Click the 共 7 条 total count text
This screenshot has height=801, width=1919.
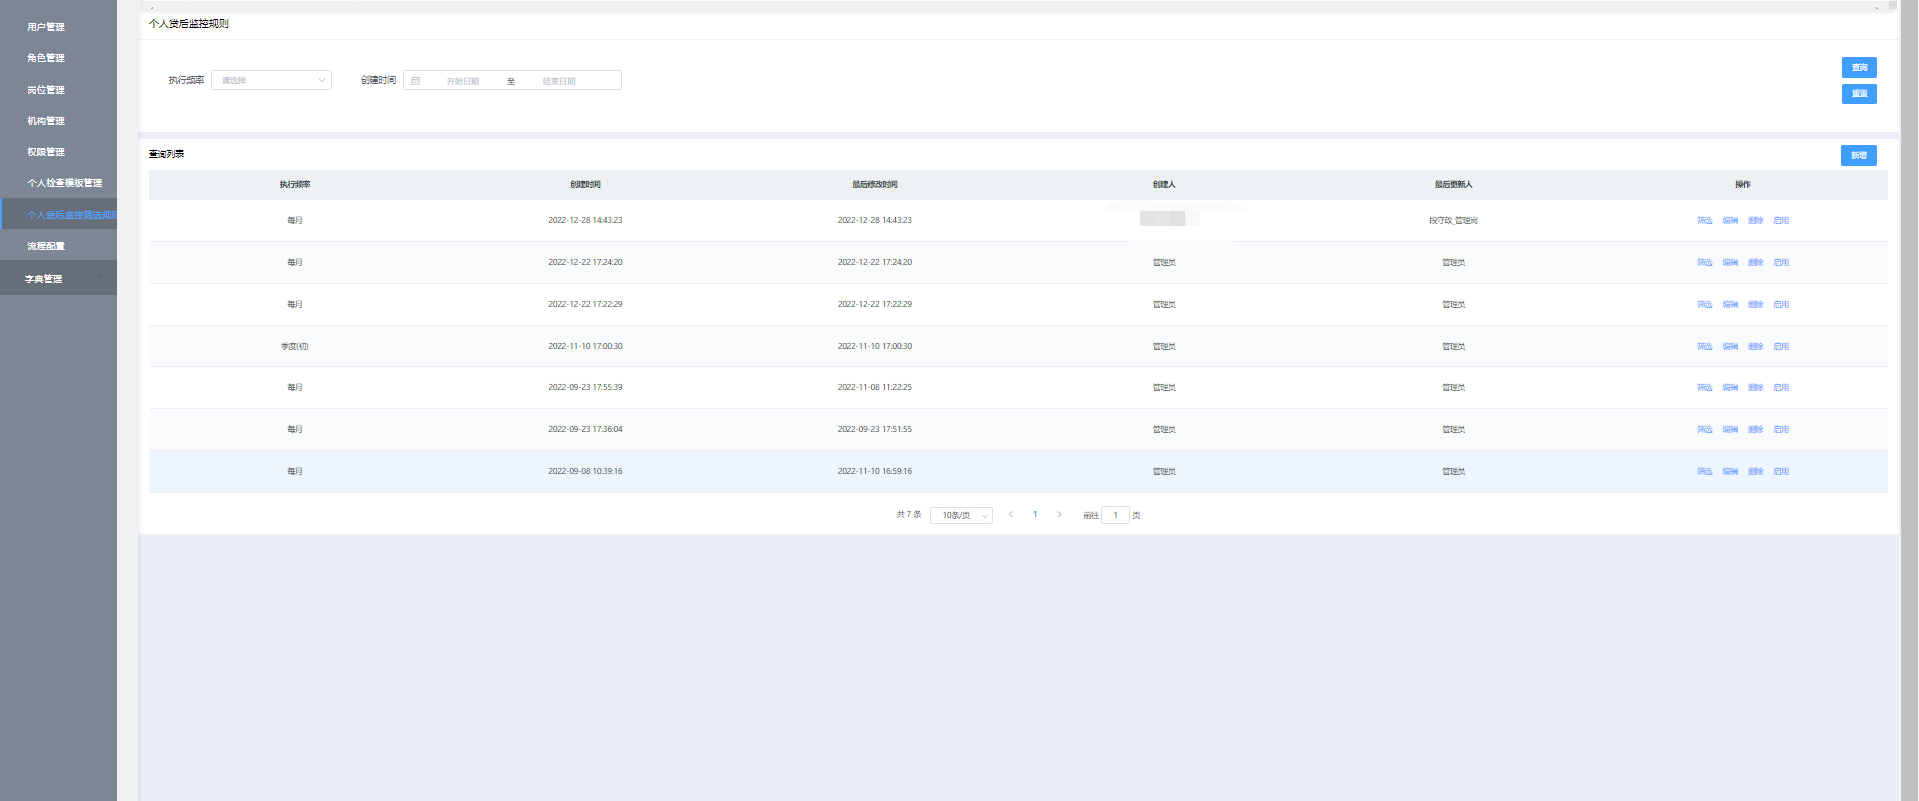click(909, 515)
